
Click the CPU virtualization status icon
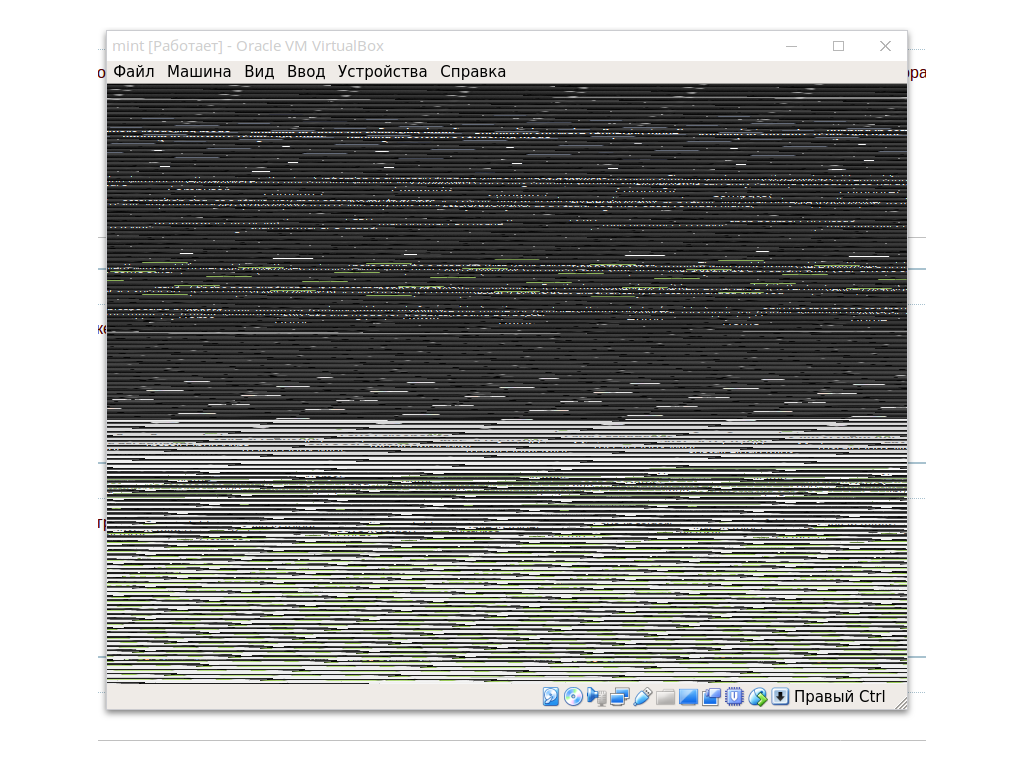tap(734, 697)
